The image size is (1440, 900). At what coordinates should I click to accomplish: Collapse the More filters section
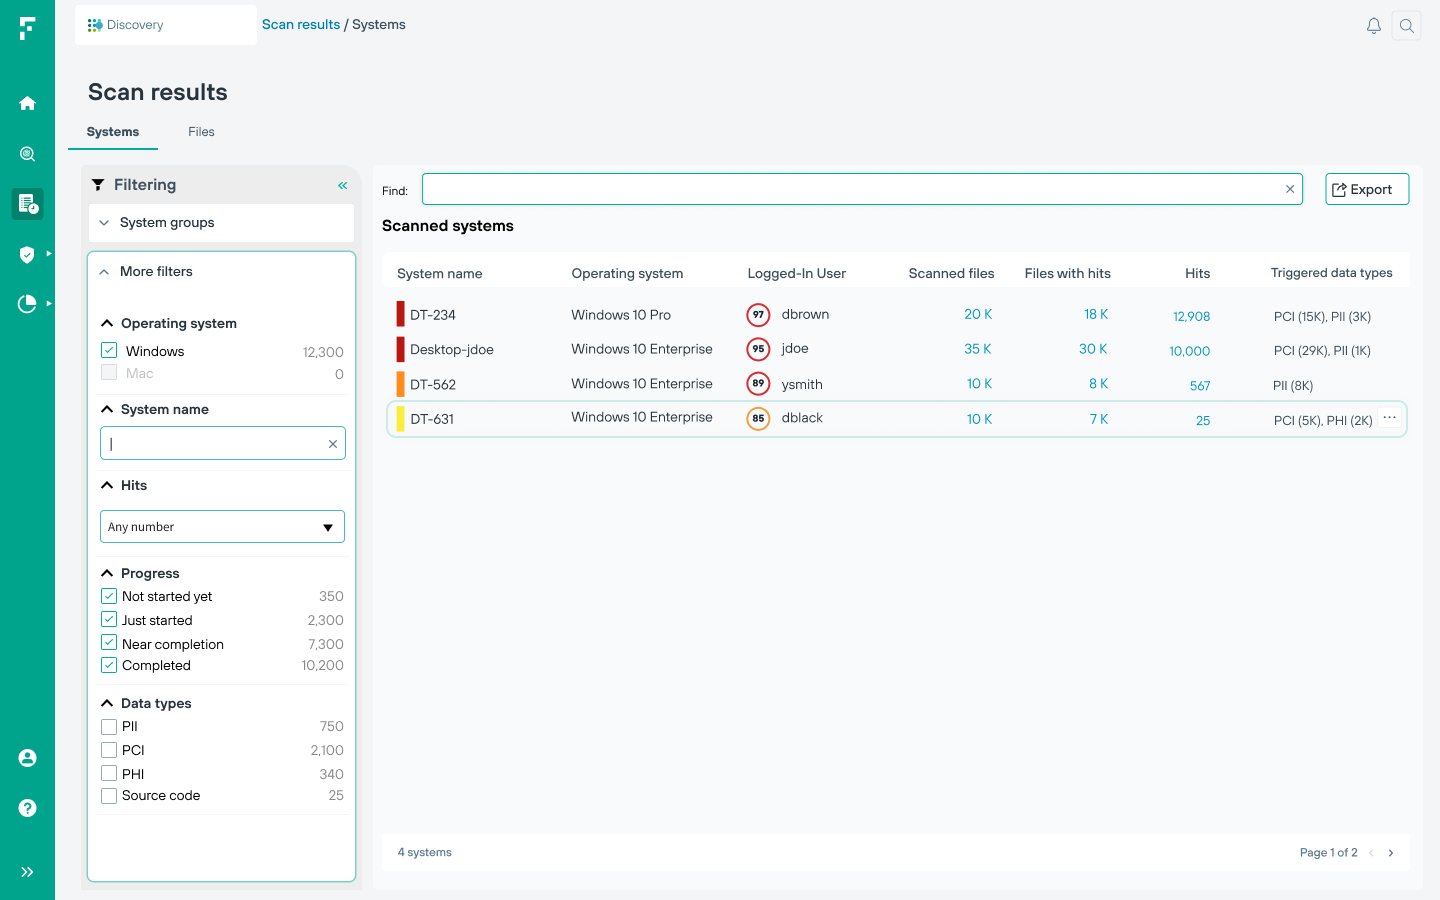104,272
